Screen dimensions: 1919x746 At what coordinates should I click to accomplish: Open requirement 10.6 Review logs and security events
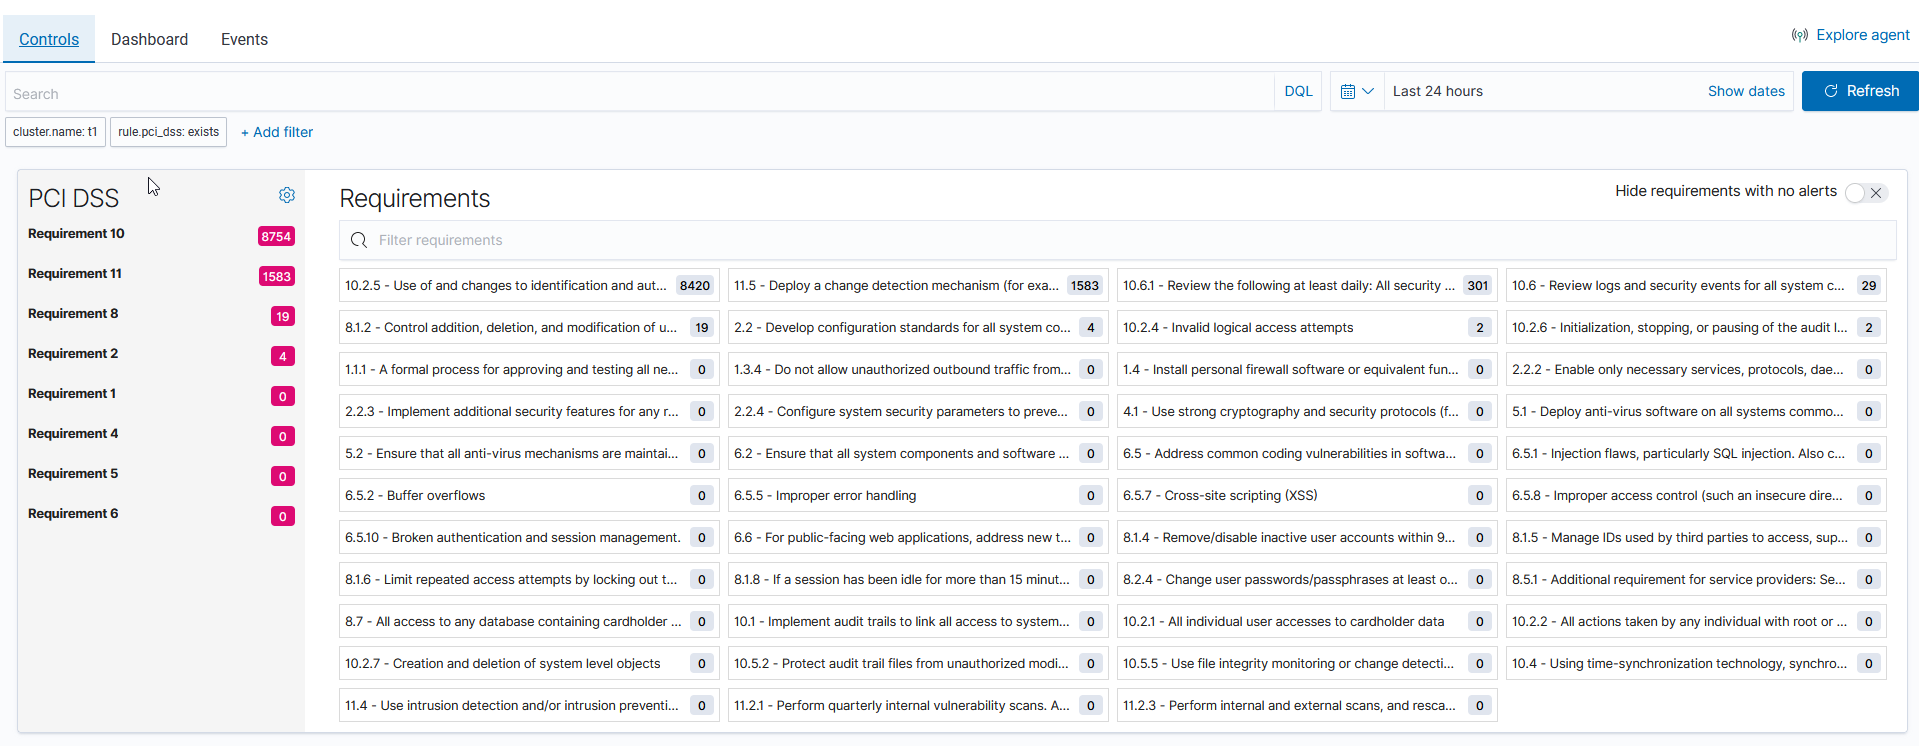point(1696,285)
